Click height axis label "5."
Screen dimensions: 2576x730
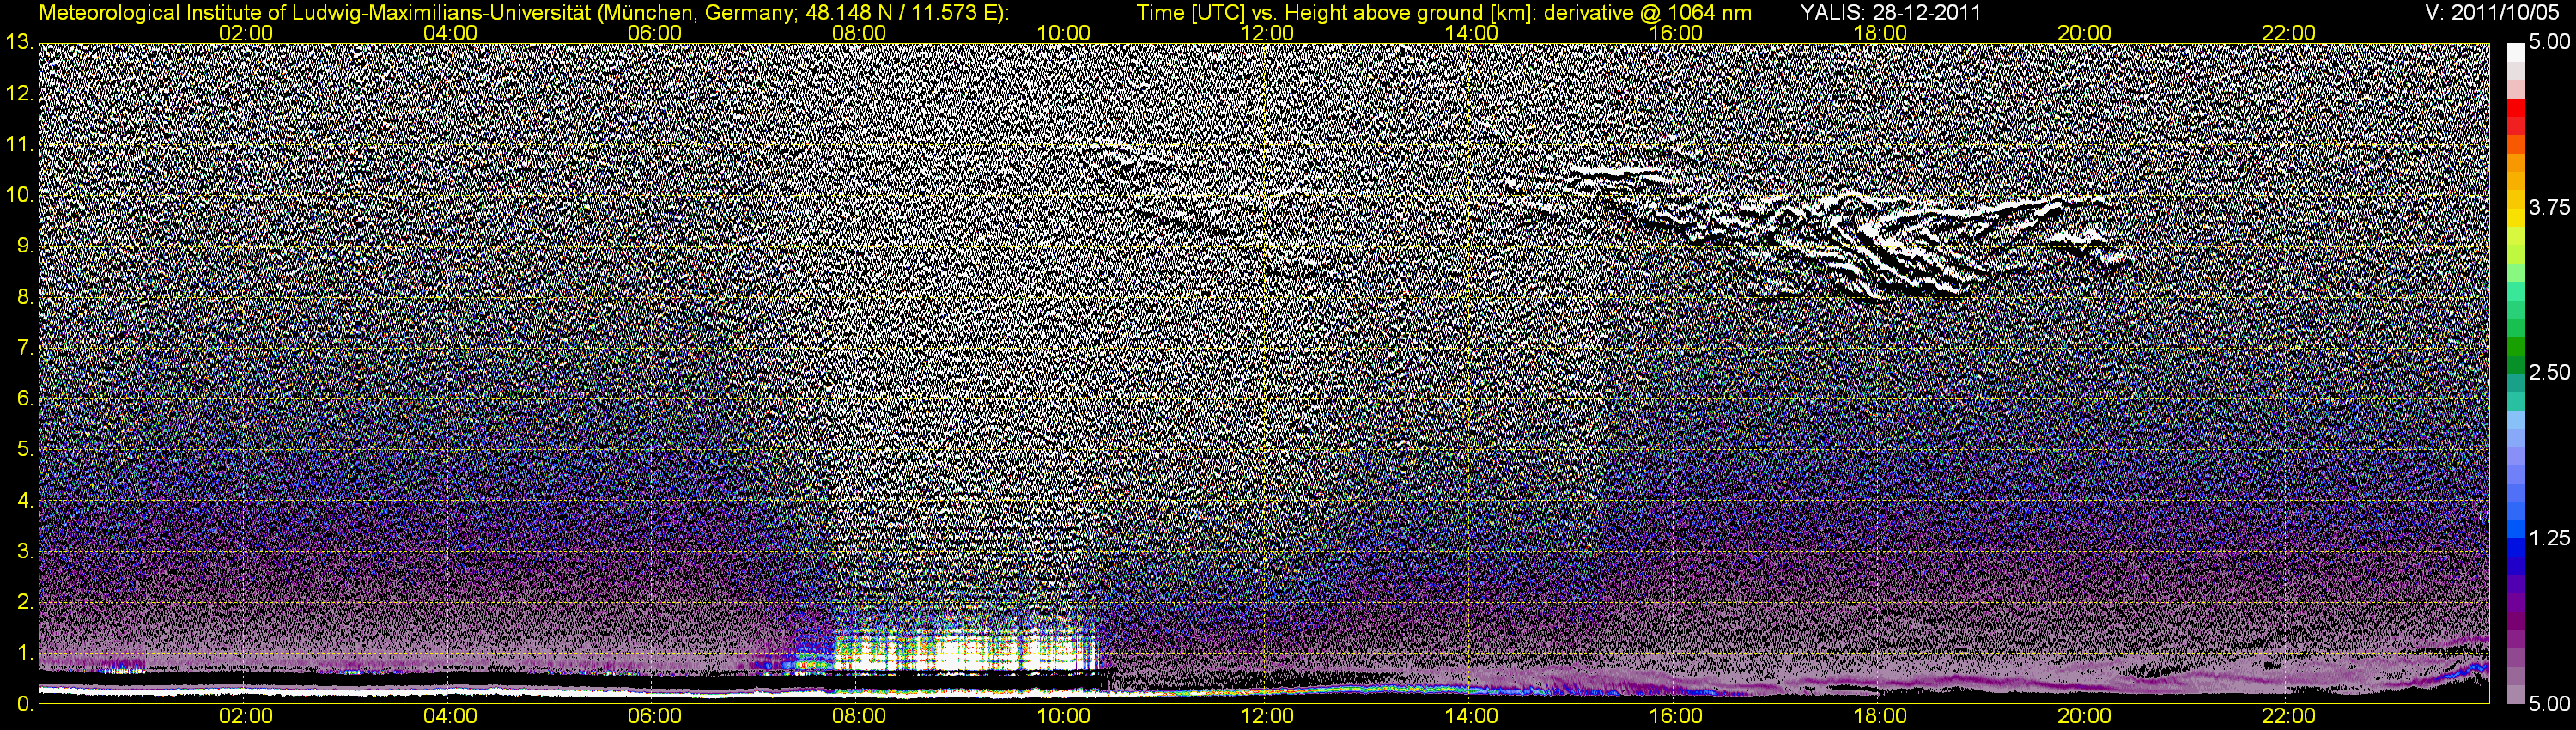[x=25, y=449]
